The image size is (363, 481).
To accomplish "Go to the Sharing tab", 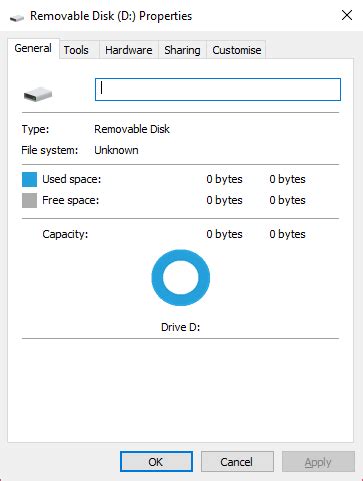I will [x=182, y=50].
